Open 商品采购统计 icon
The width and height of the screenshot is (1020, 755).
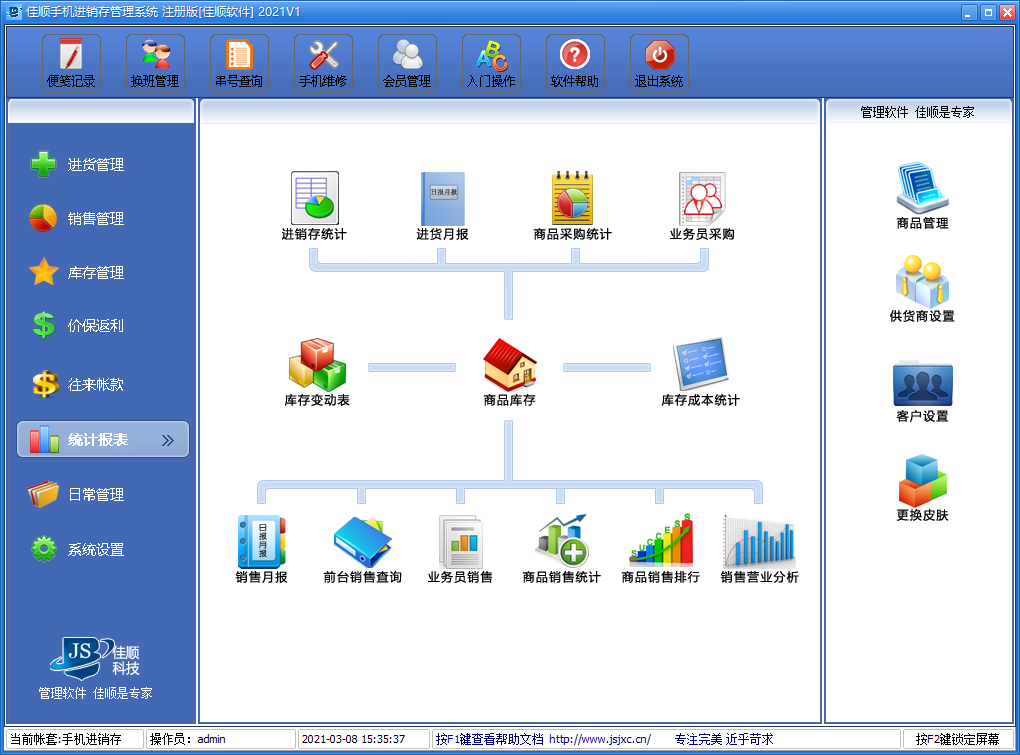(x=572, y=206)
